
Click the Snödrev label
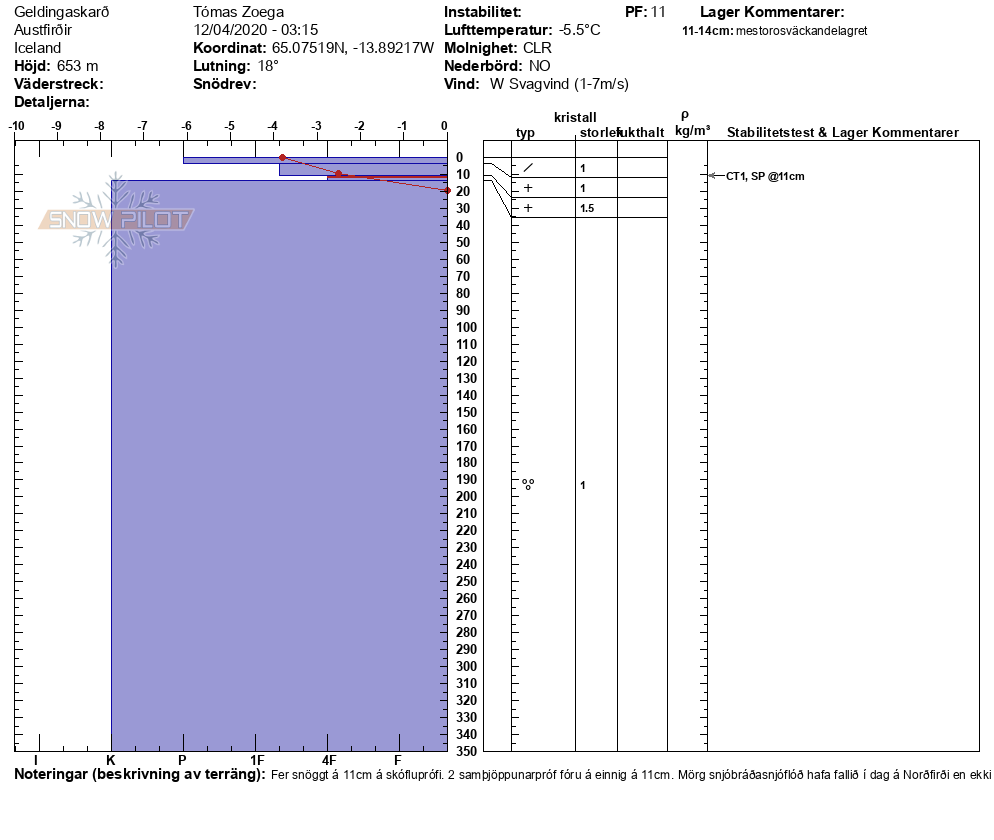(224, 84)
